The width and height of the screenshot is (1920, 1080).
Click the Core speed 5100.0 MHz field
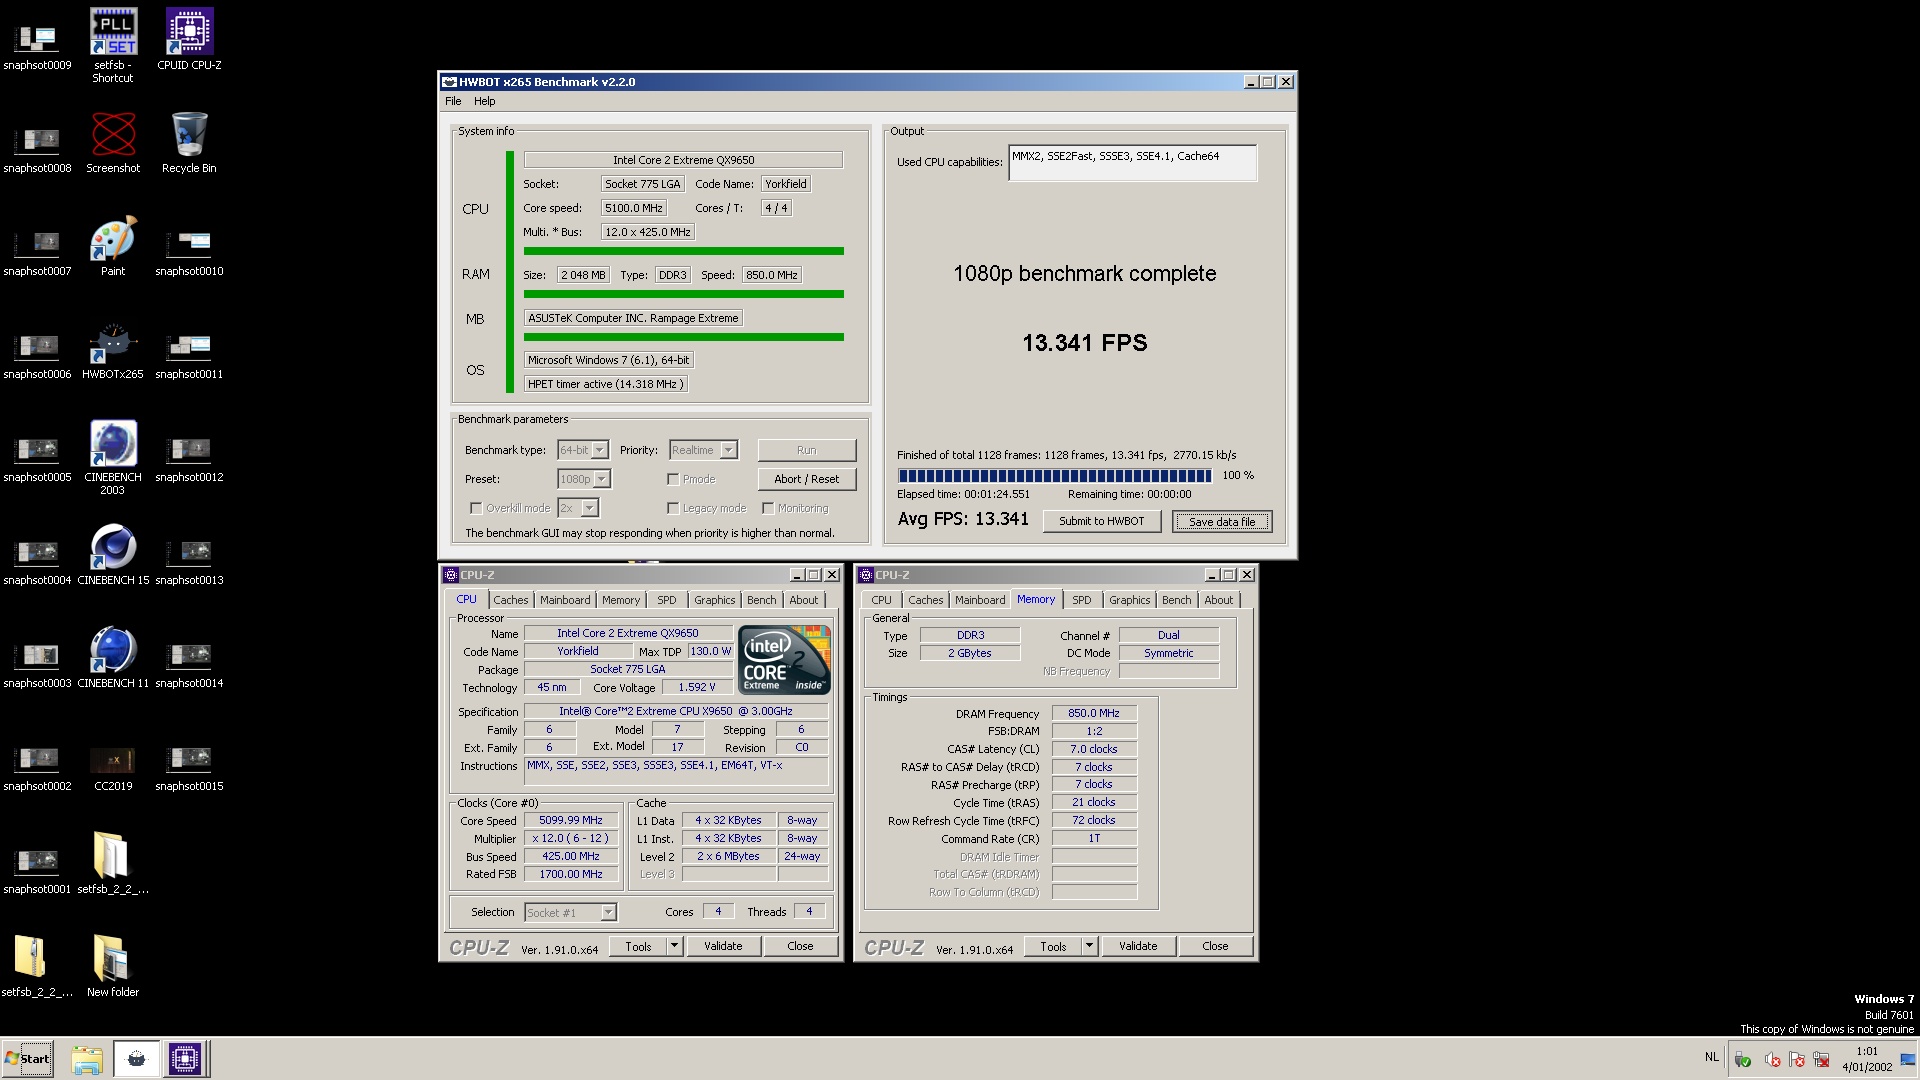click(x=633, y=208)
